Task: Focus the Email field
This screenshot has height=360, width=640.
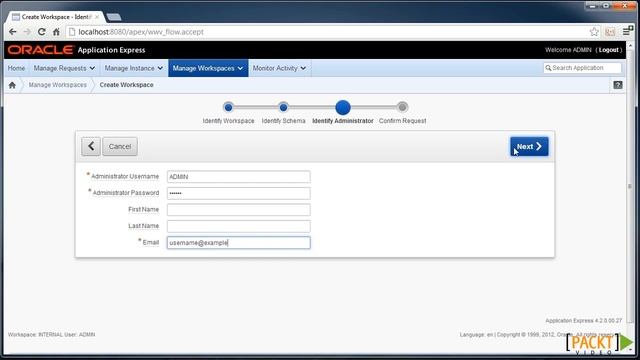Action: tap(238, 242)
